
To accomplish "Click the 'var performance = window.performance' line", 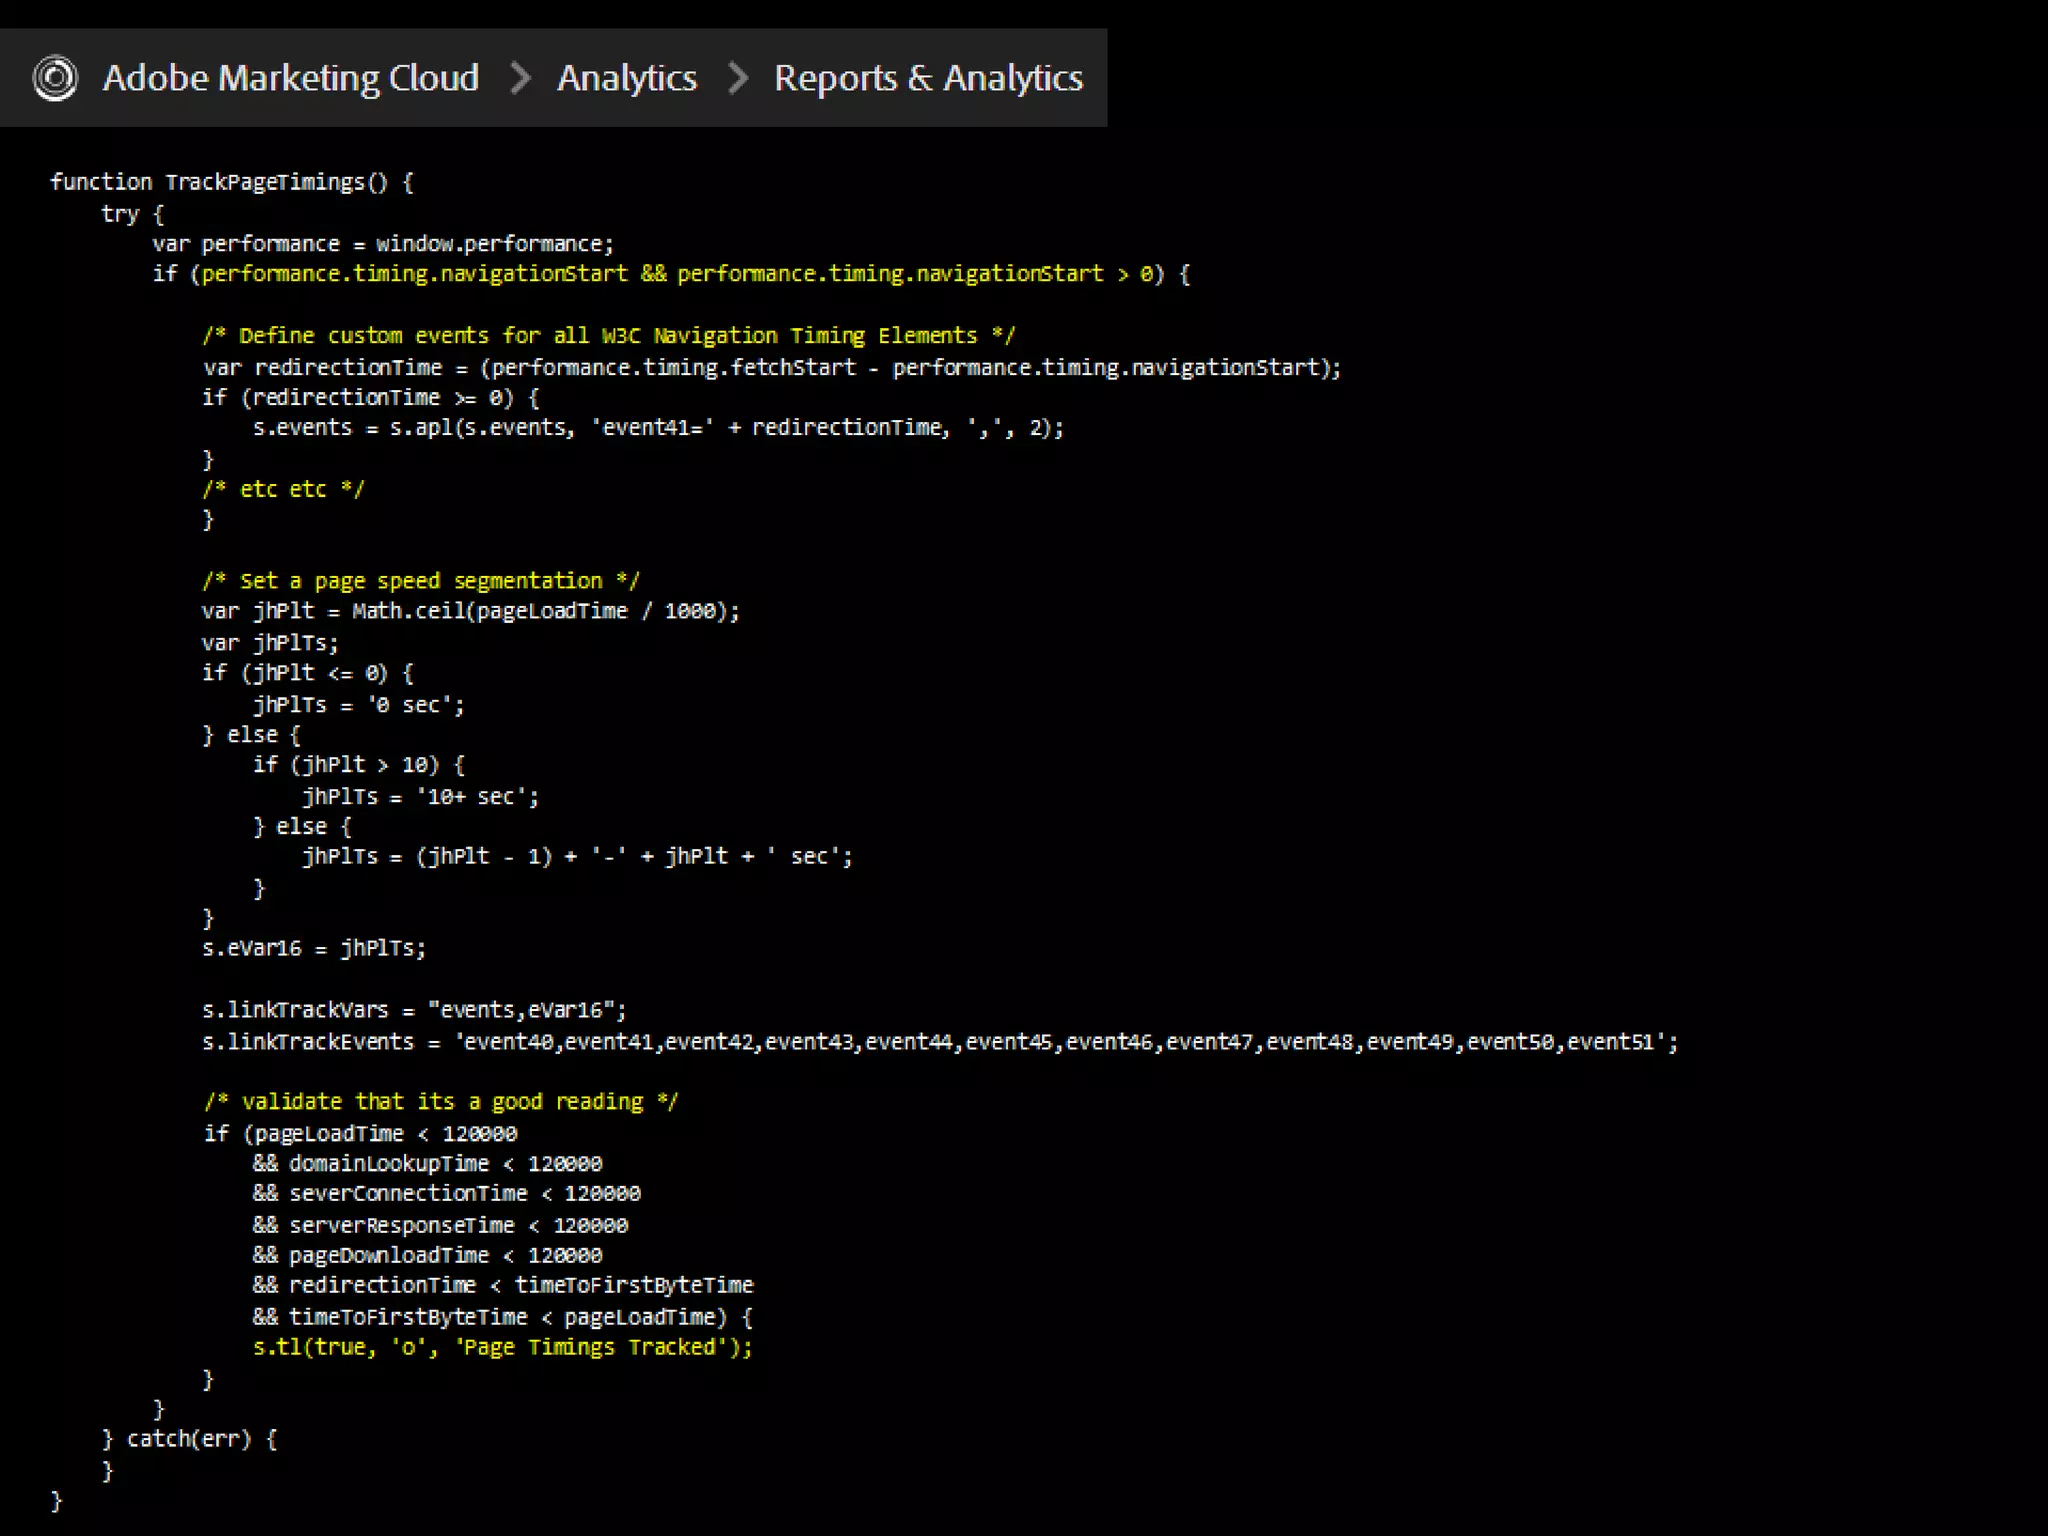I will tap(382, 244).
